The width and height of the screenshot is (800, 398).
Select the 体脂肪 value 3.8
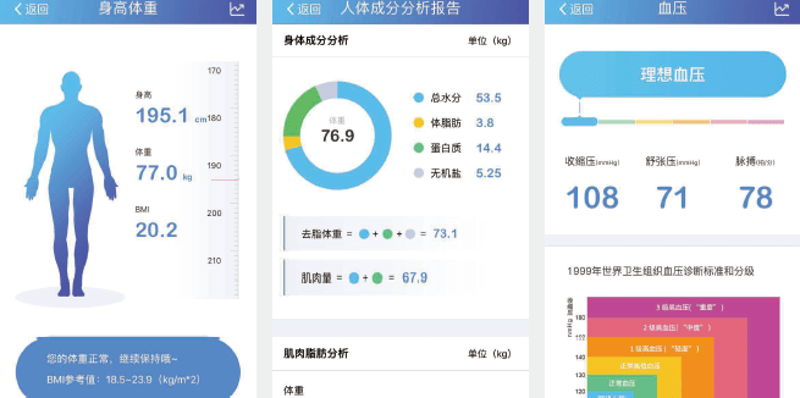[x=485, y=123]
